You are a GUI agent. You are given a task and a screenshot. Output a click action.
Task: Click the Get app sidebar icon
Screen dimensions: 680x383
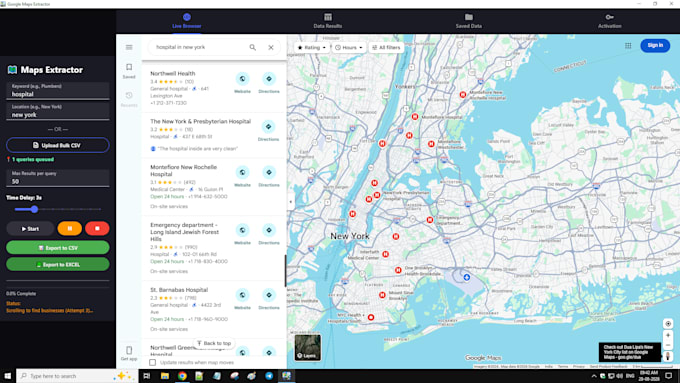pyautogui.click(x=129, y=353)
